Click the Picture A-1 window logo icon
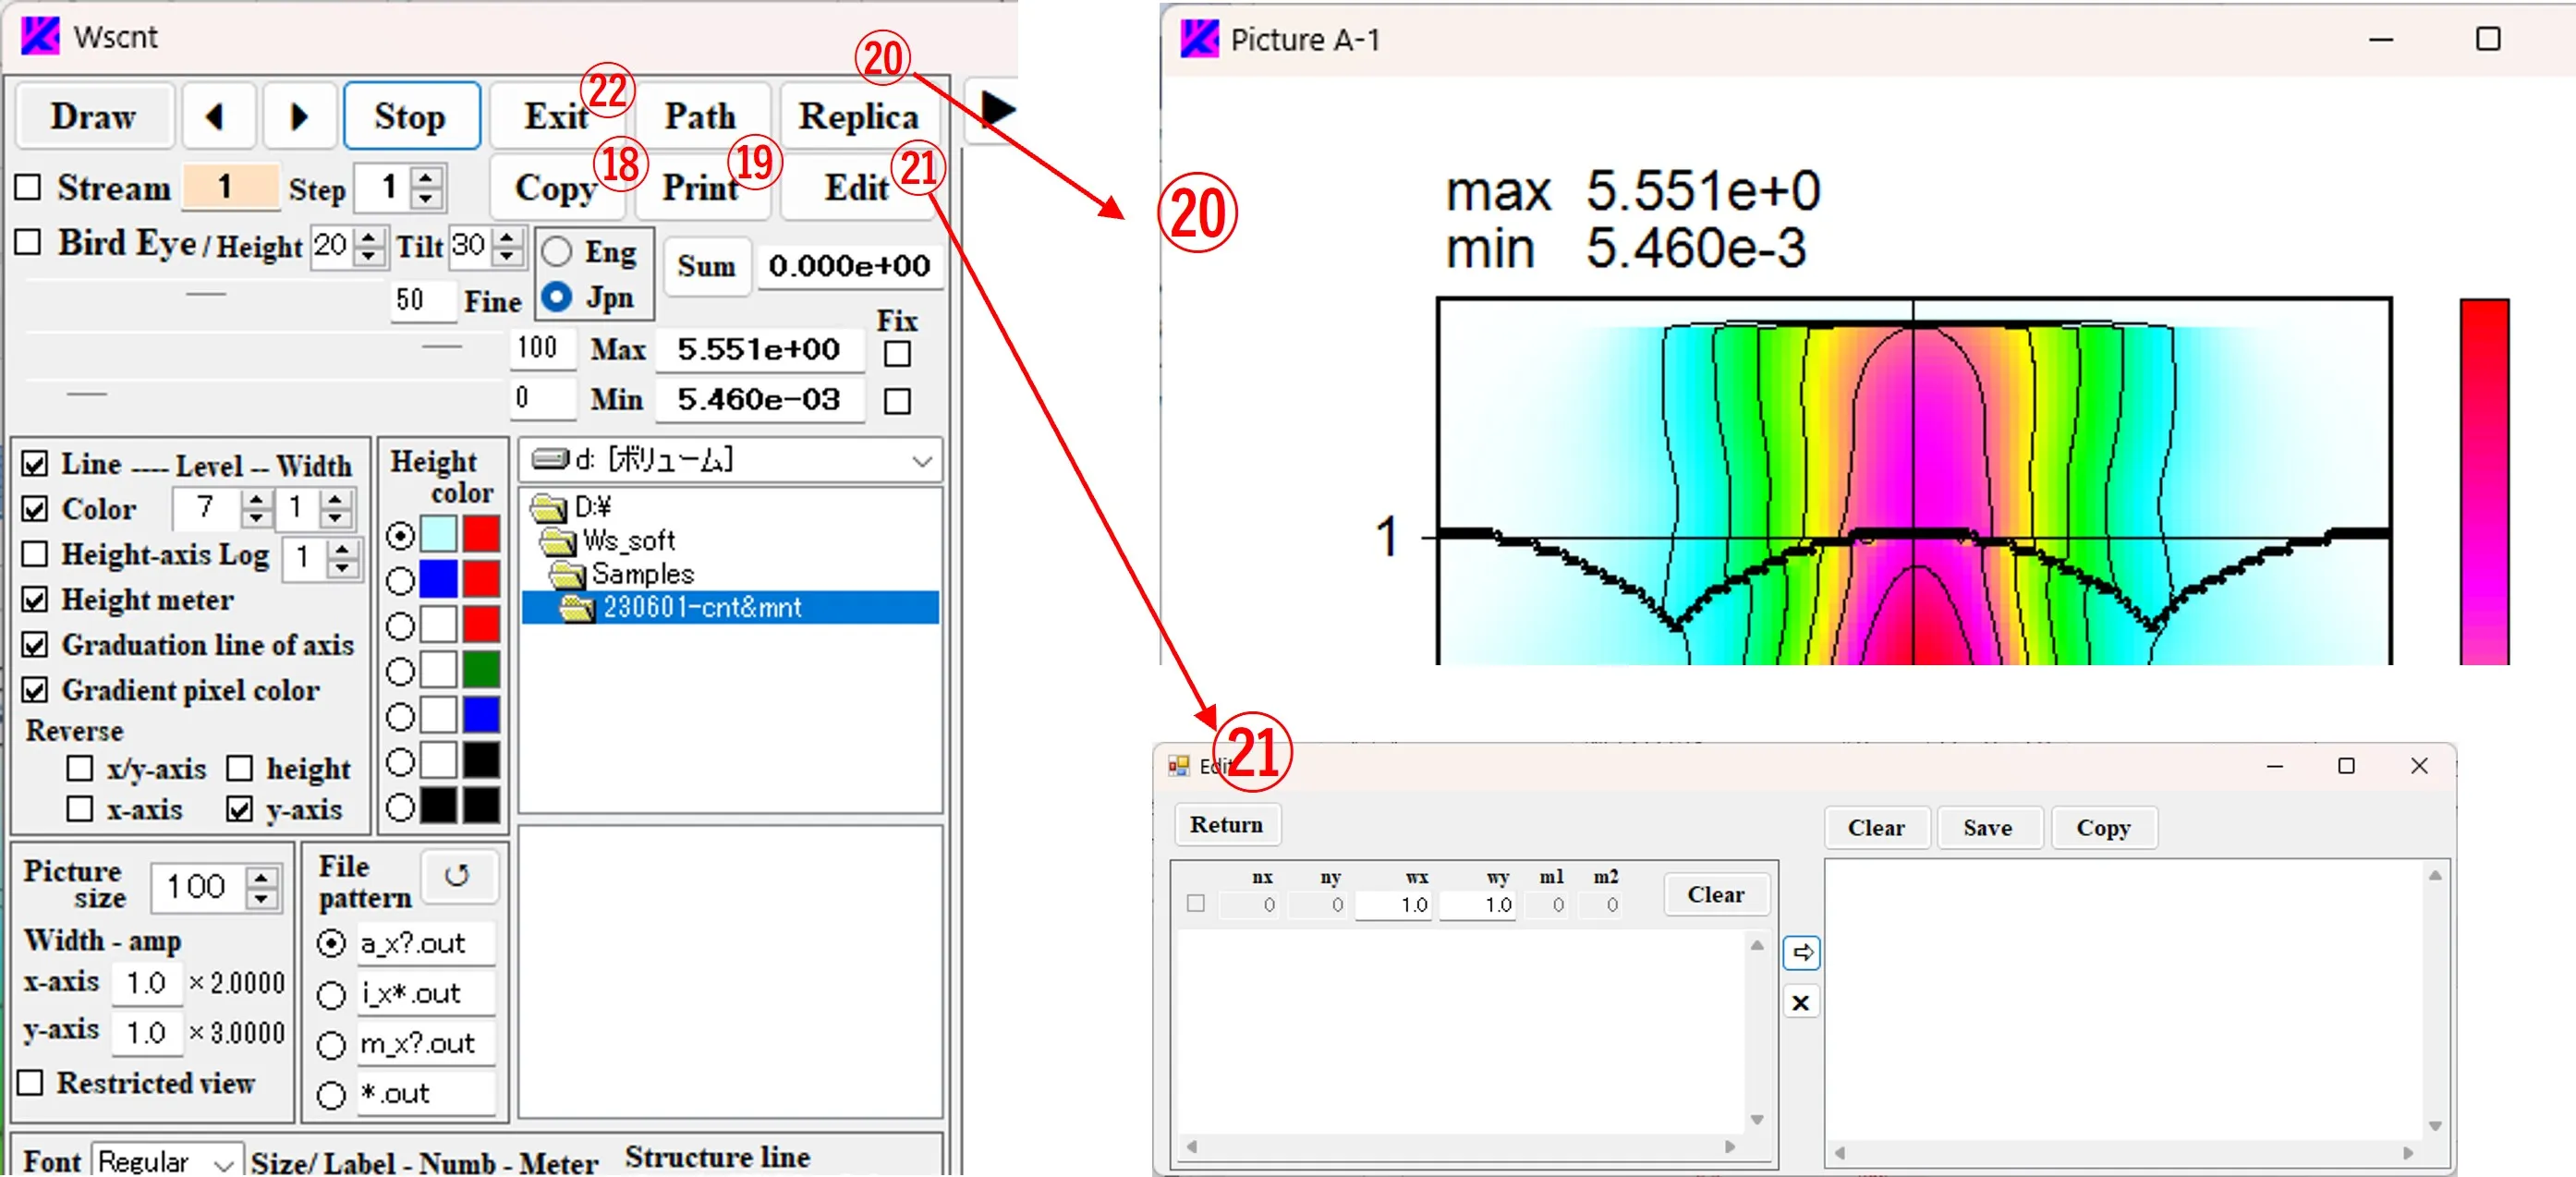This screenshot has width=2576, height=1177. pos(1199,39)
